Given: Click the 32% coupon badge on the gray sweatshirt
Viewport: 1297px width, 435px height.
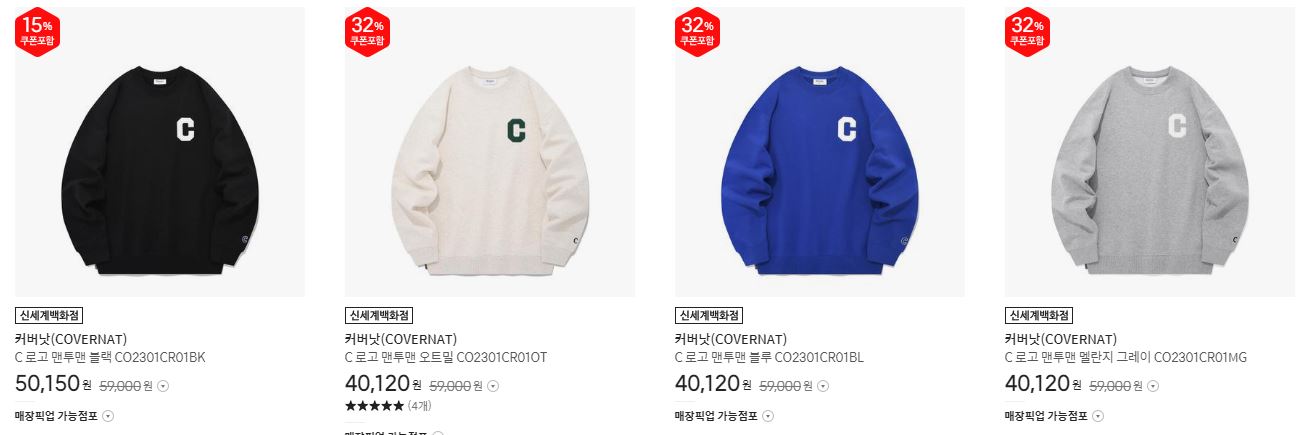Looking at the screenshot, I should [x=1026, y=33].
